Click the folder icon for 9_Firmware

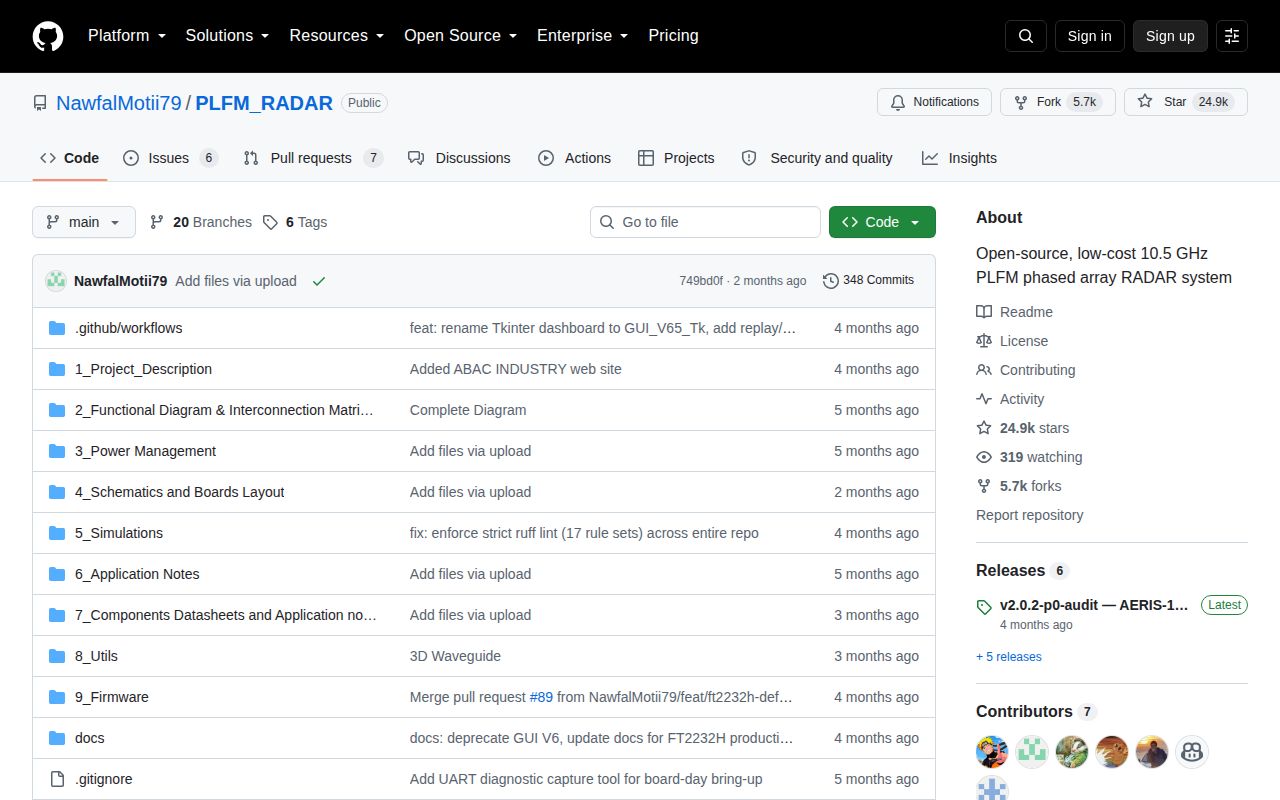pyautogui.click(x=57, y=697)
